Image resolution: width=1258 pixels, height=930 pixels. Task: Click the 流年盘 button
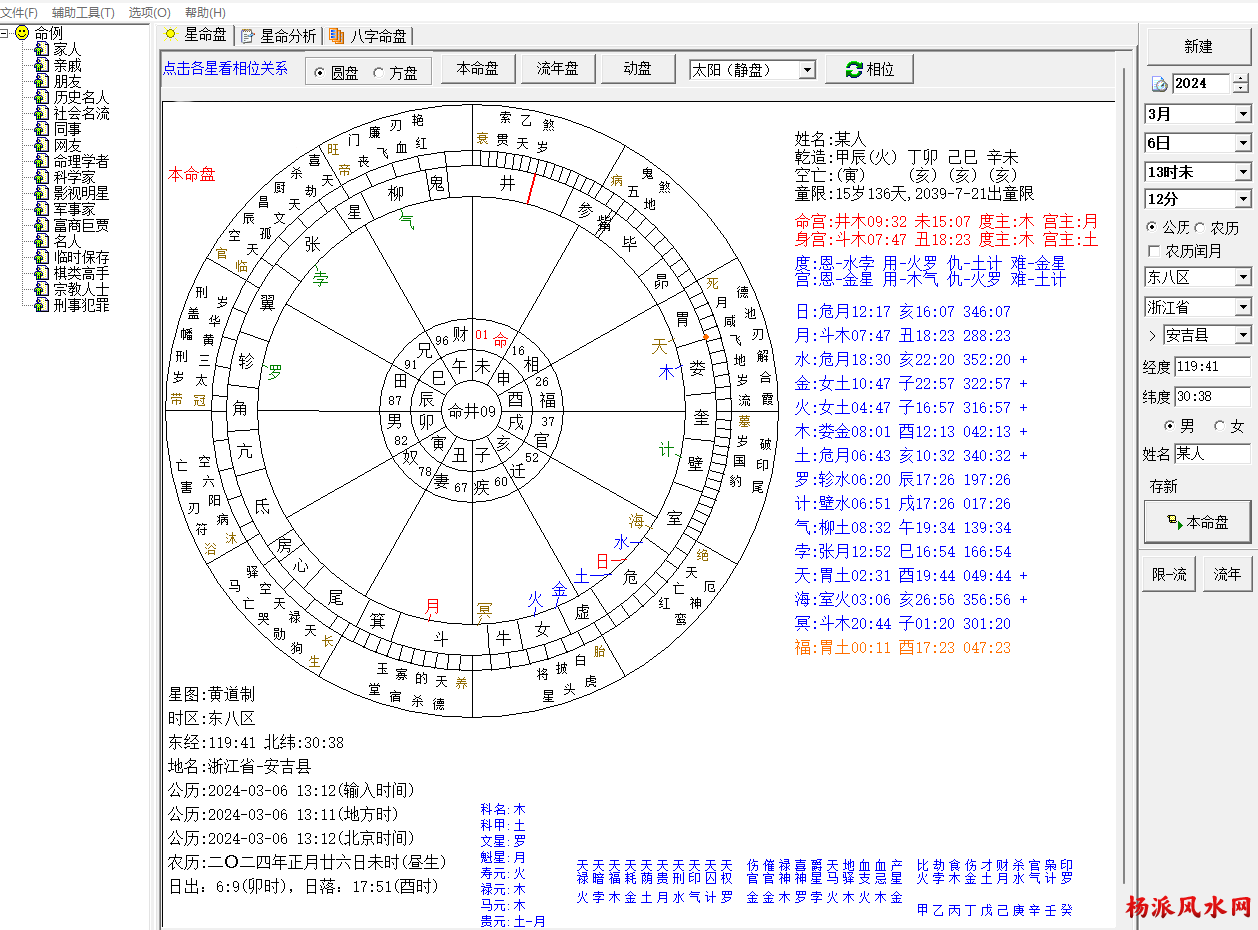pyautogui.click(x=557, y=69)
